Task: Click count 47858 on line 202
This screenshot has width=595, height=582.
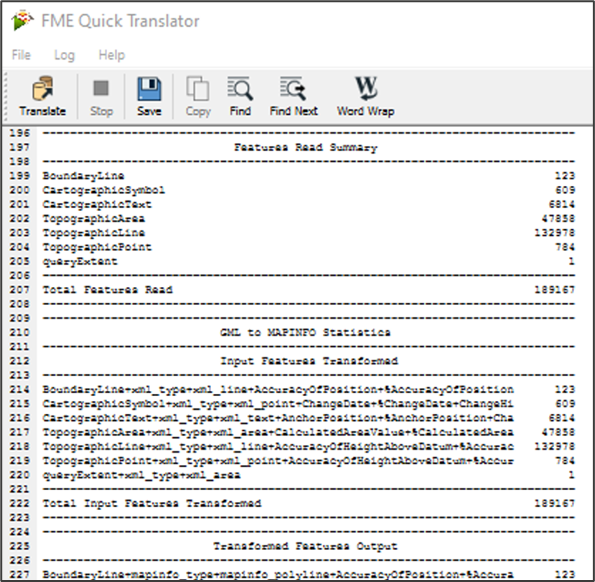Action: (558, 219)
